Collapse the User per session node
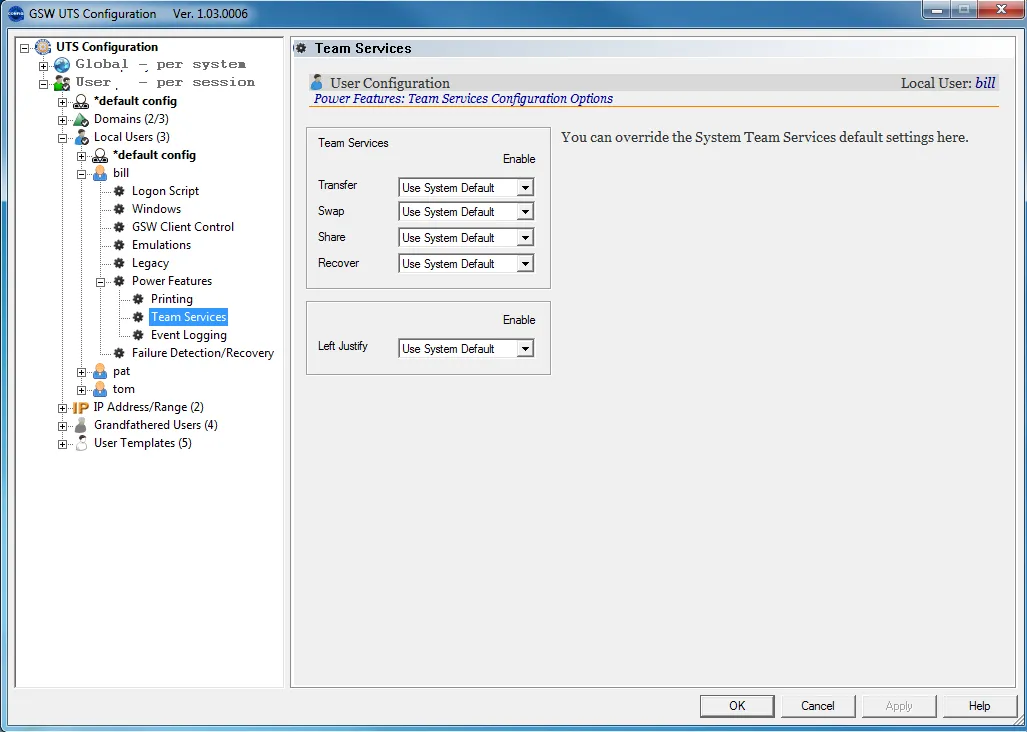This screenshot has height=732, width=1027. [43, 84]
